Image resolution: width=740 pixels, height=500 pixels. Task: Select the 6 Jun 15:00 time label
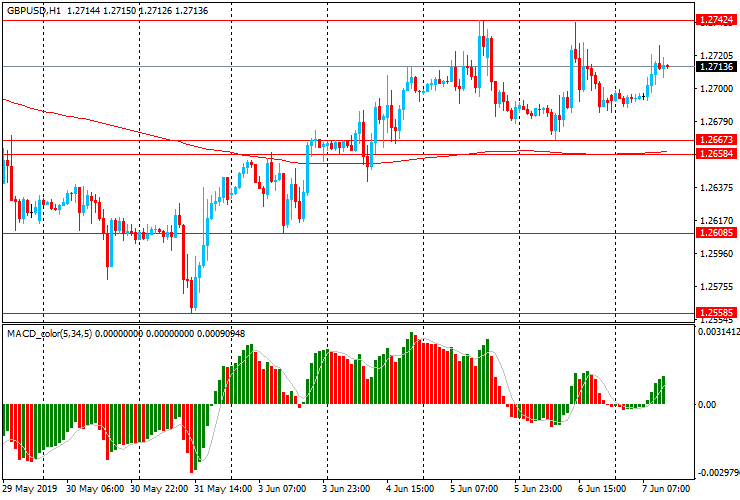(x=601, y=490)
